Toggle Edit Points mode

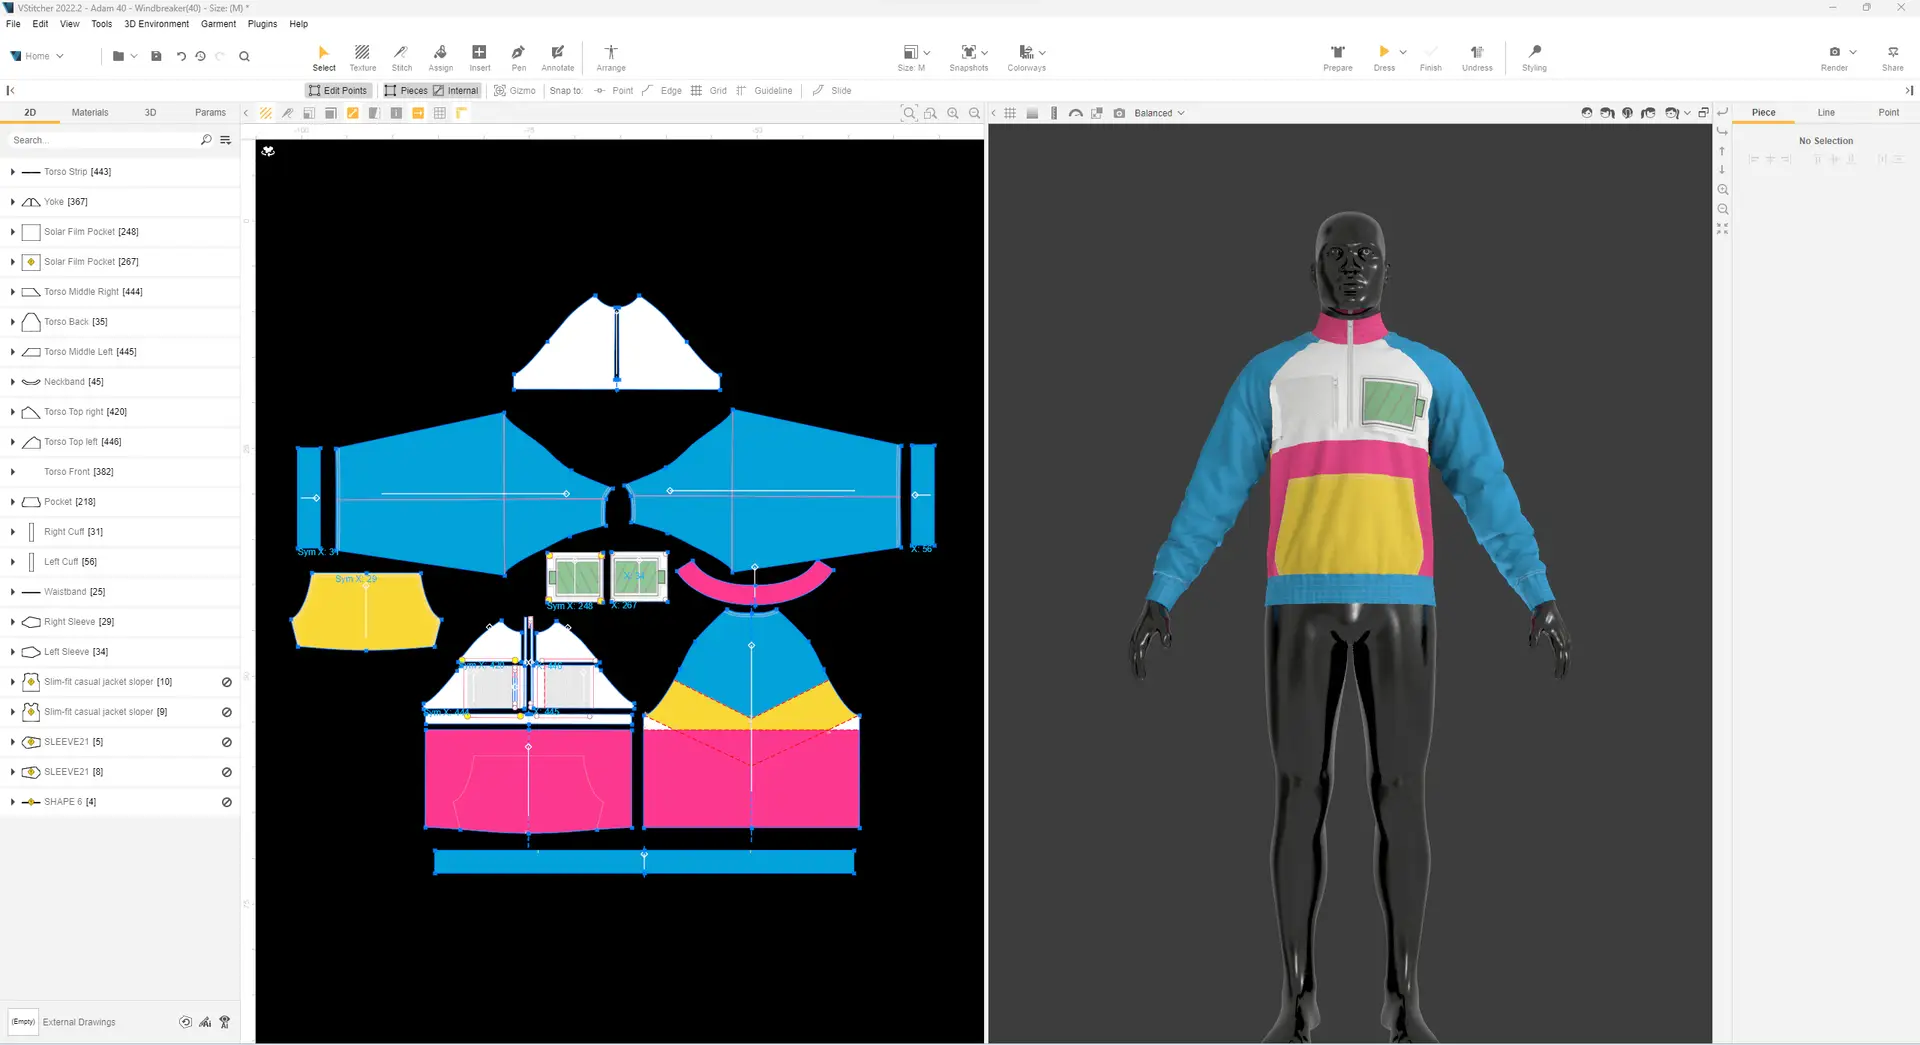338,90
